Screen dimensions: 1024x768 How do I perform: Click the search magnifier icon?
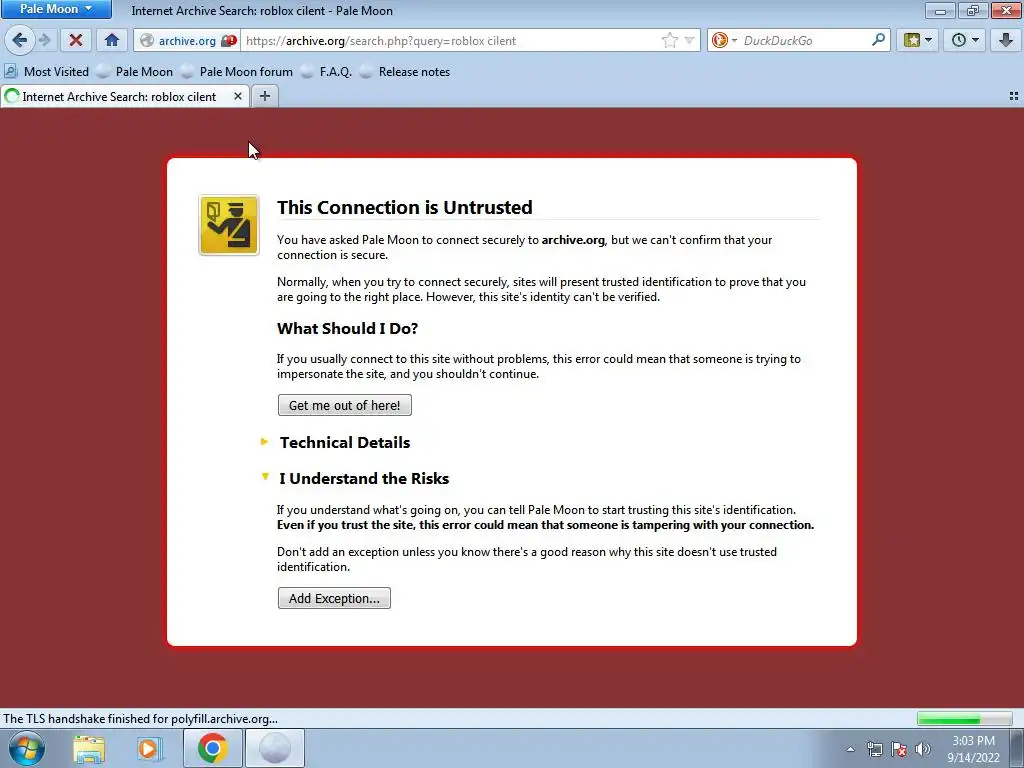coord(878,40)
